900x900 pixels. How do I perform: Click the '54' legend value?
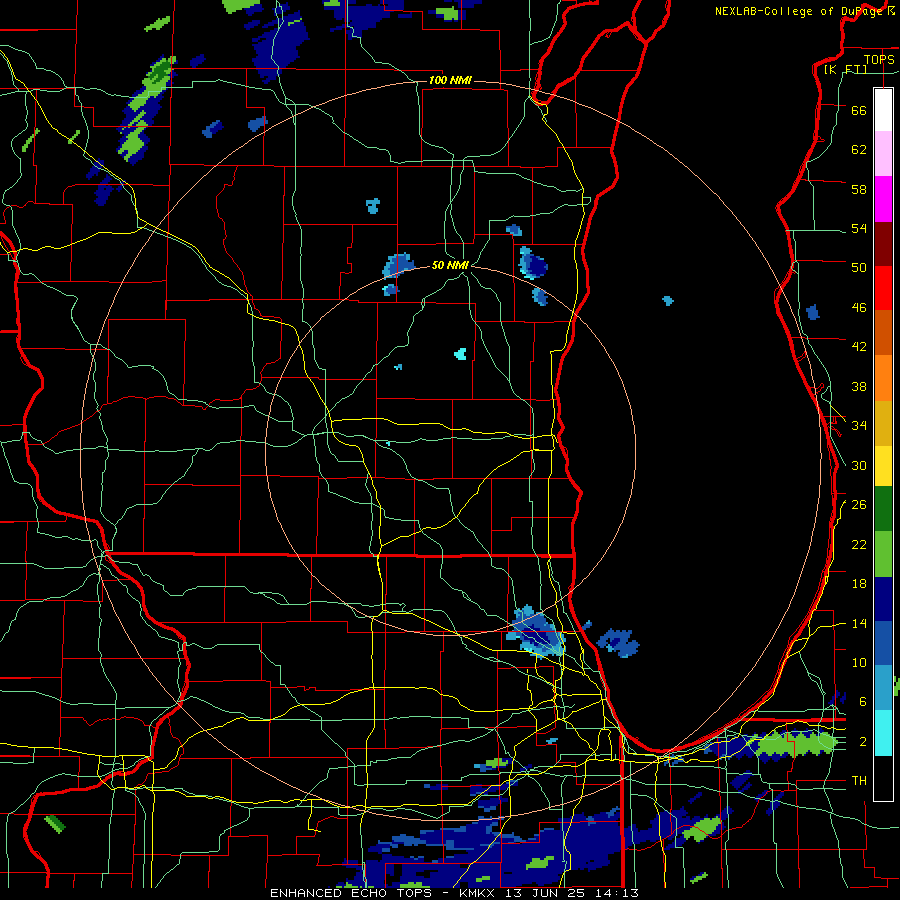(x=859, y=228)
